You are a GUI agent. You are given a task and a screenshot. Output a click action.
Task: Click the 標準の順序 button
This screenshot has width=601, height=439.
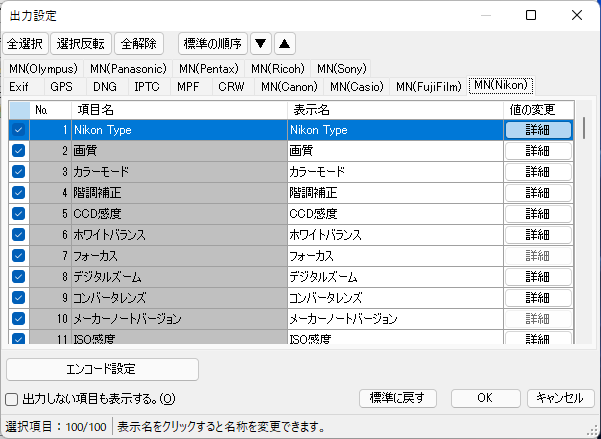[211, 43]
